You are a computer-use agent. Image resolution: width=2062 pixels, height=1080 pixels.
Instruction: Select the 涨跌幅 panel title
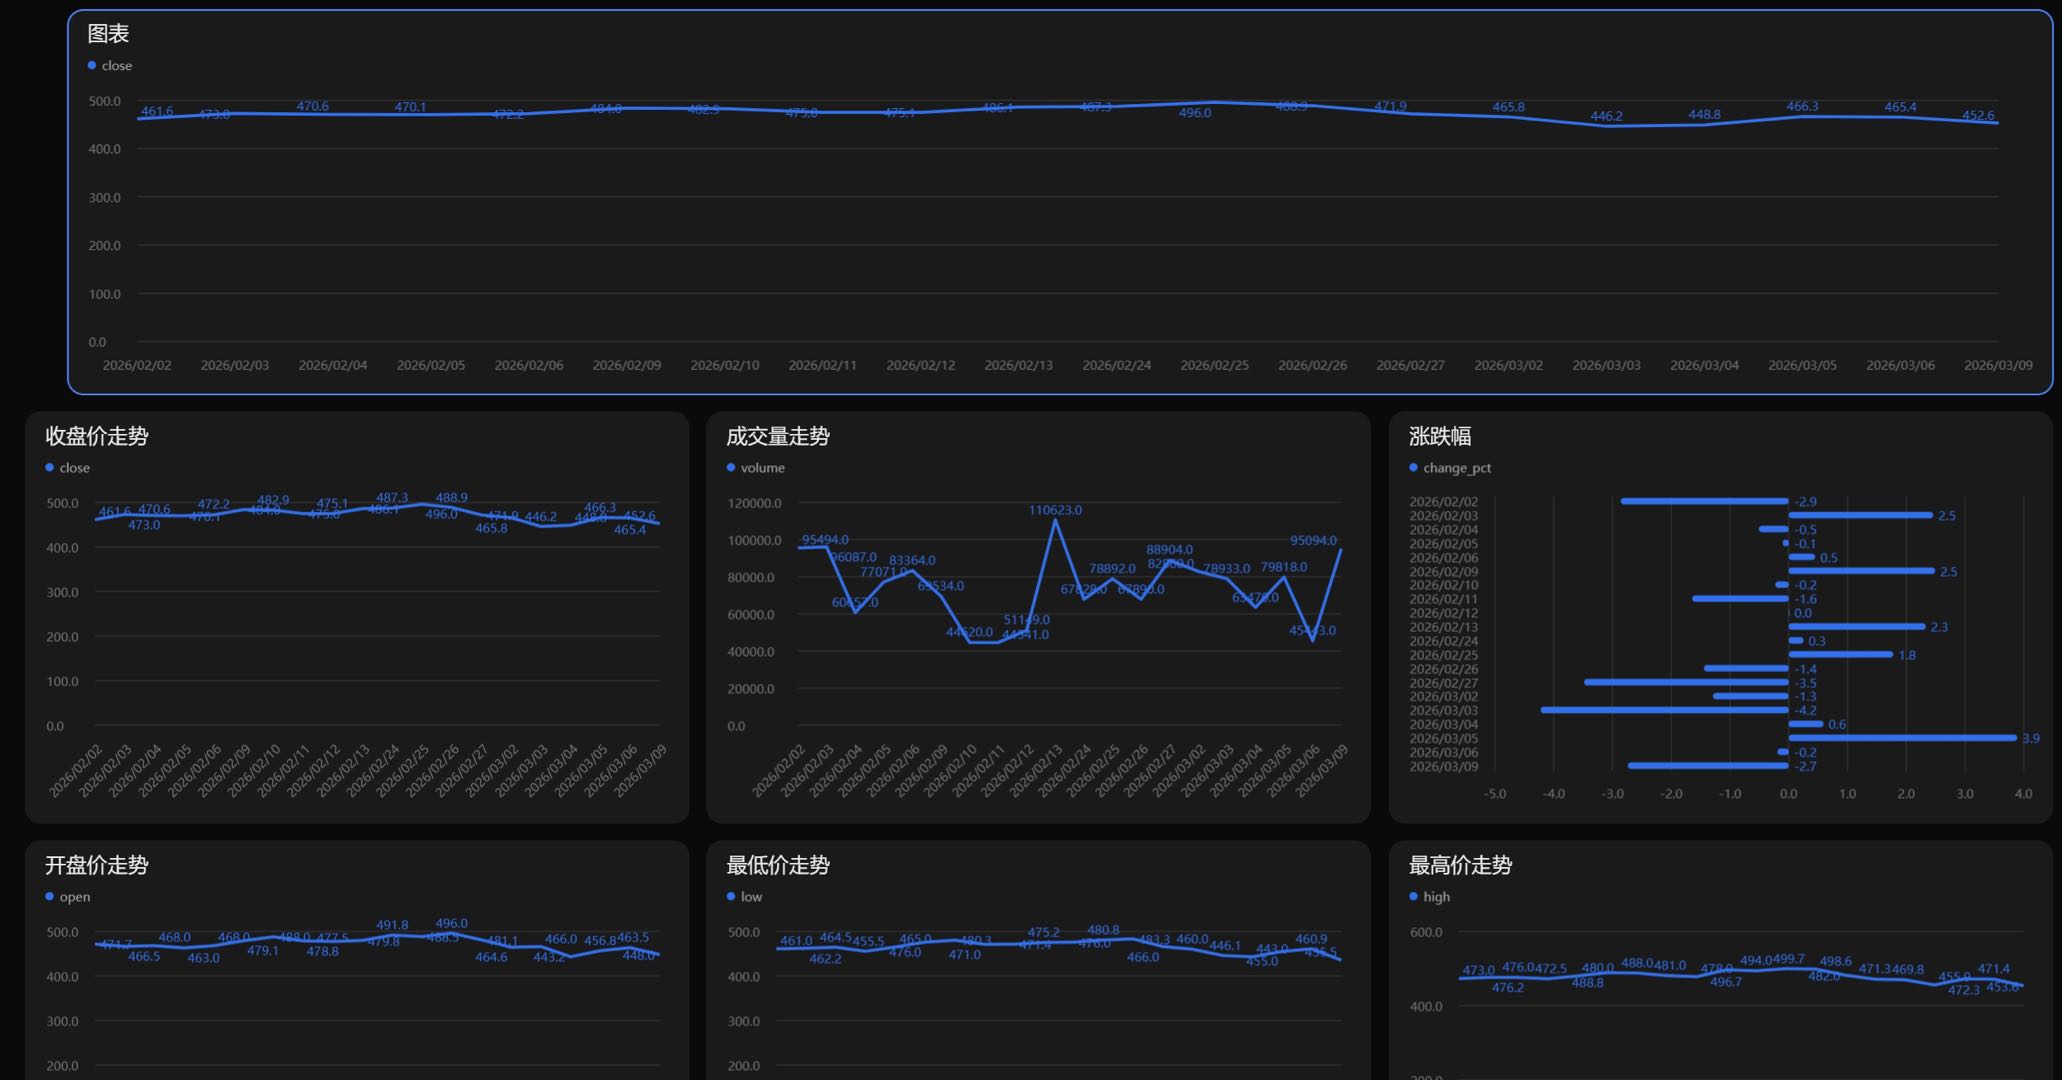click(1440, 436)
